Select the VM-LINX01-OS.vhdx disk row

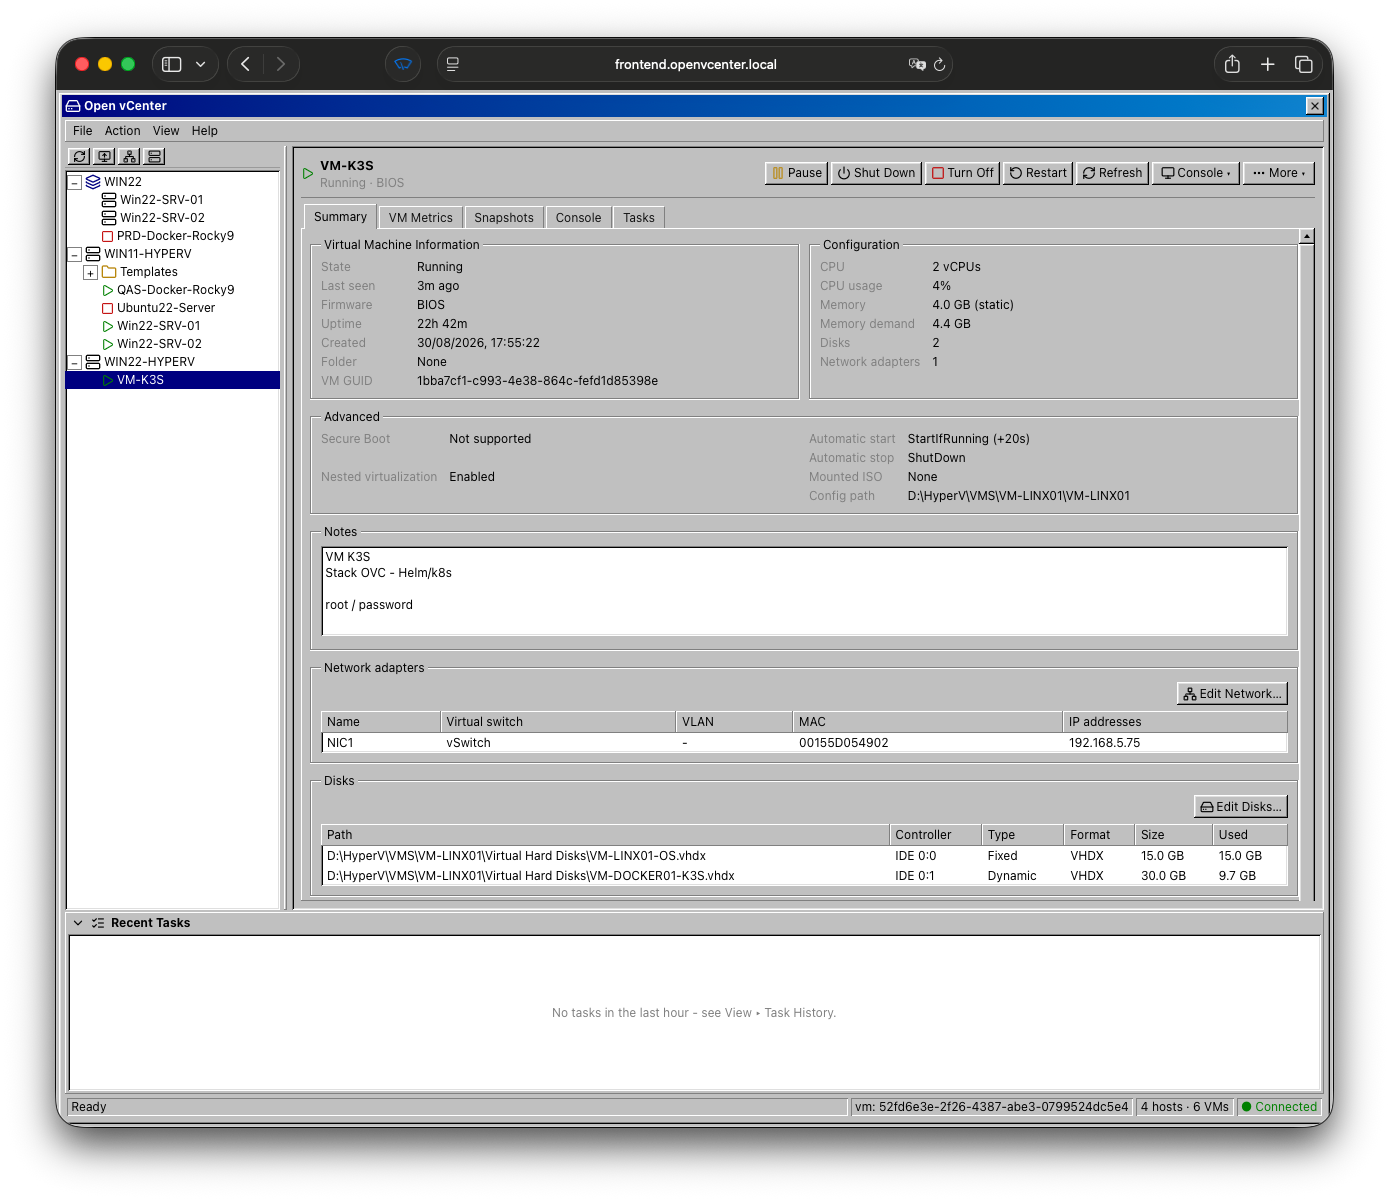pyautogui.click(x=804, y=856)
